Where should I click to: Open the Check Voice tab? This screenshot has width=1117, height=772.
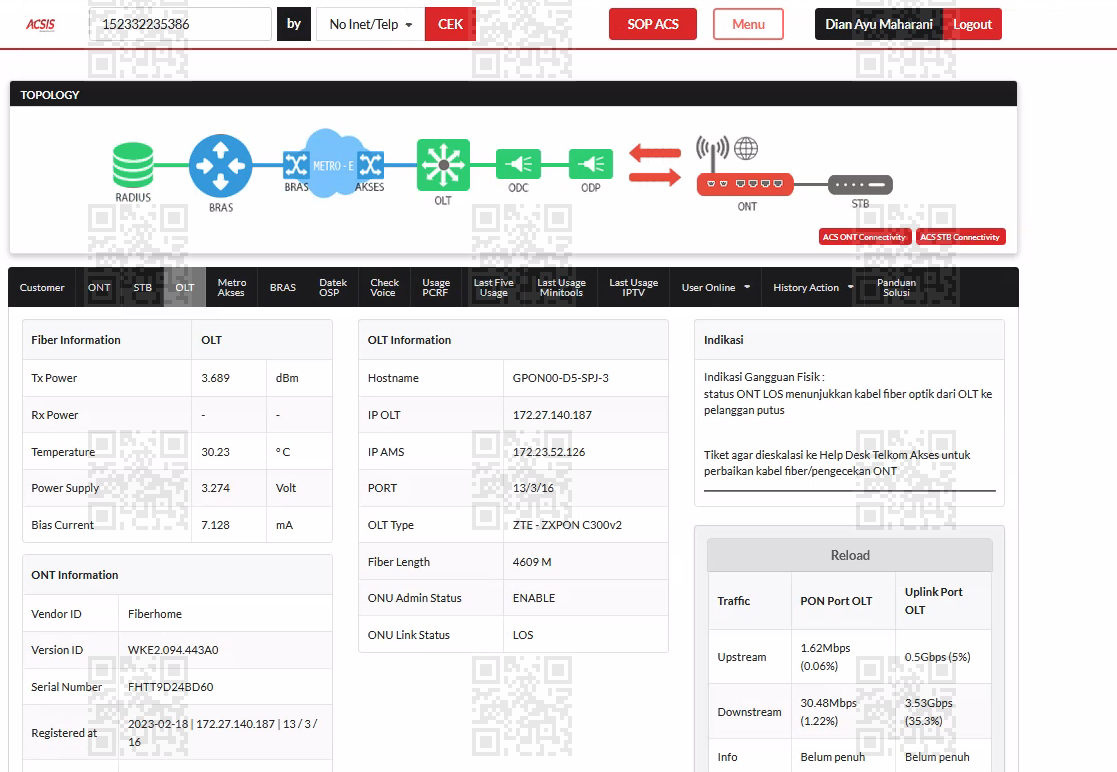[x=384, y=288]
